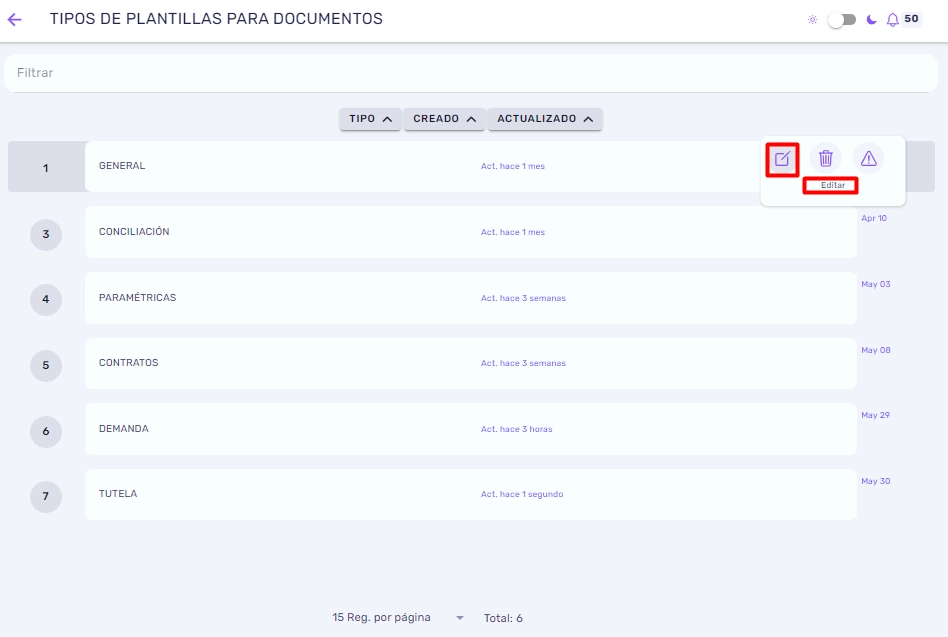Open the 15 Reg. por página dropdown

click(398, 618)
